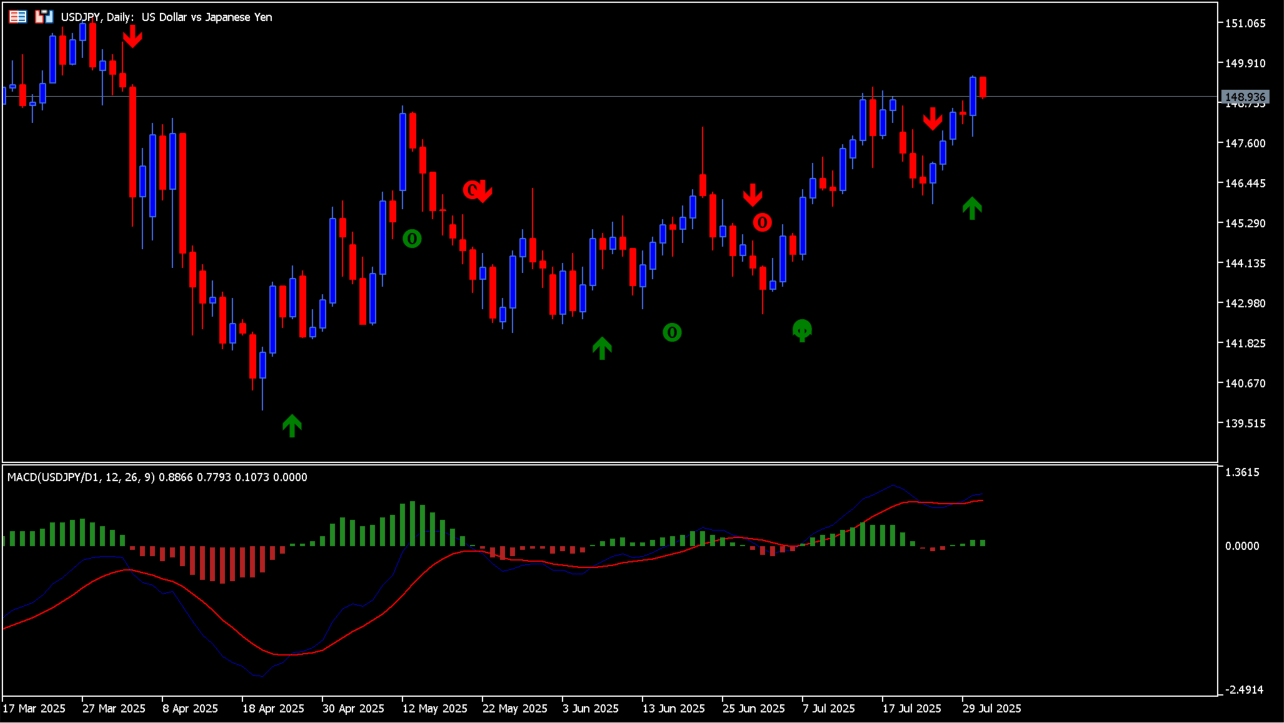Select the green up arrow near 29 Jul 2025
The height and width of the screenshot is (723, 1284).
click(971, 208)
